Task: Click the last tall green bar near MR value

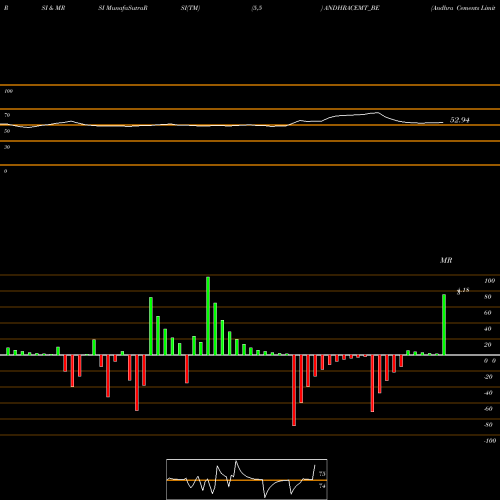Action: [444, 324]
